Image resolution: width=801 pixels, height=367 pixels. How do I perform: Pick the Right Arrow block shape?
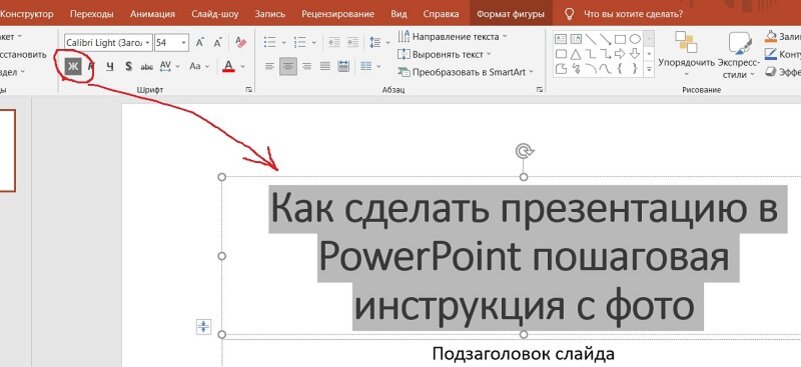pos(620,54)
